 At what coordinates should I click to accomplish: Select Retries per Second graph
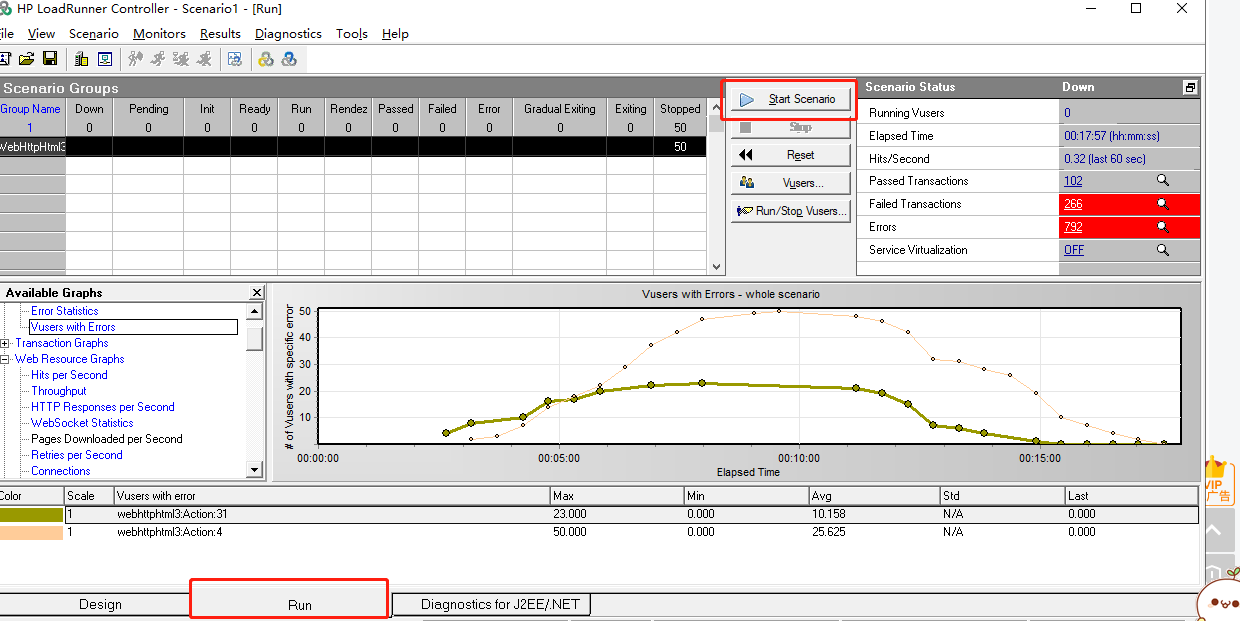click(77, 455)
